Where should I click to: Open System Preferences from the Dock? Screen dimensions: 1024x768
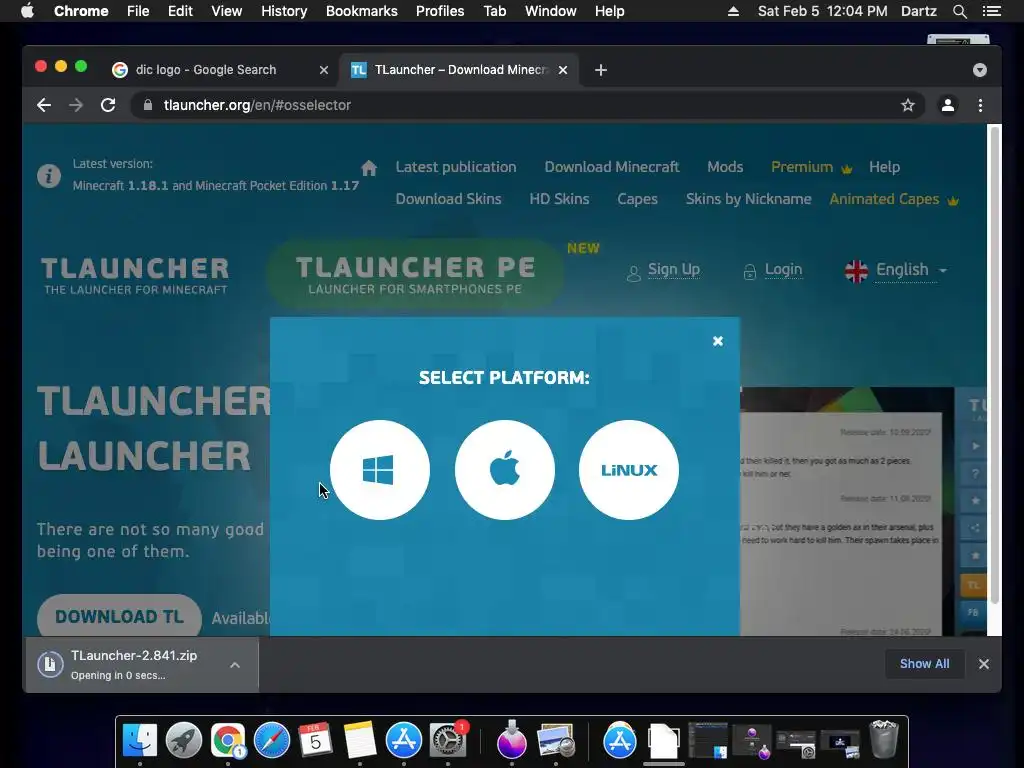[x=448, y=741]
